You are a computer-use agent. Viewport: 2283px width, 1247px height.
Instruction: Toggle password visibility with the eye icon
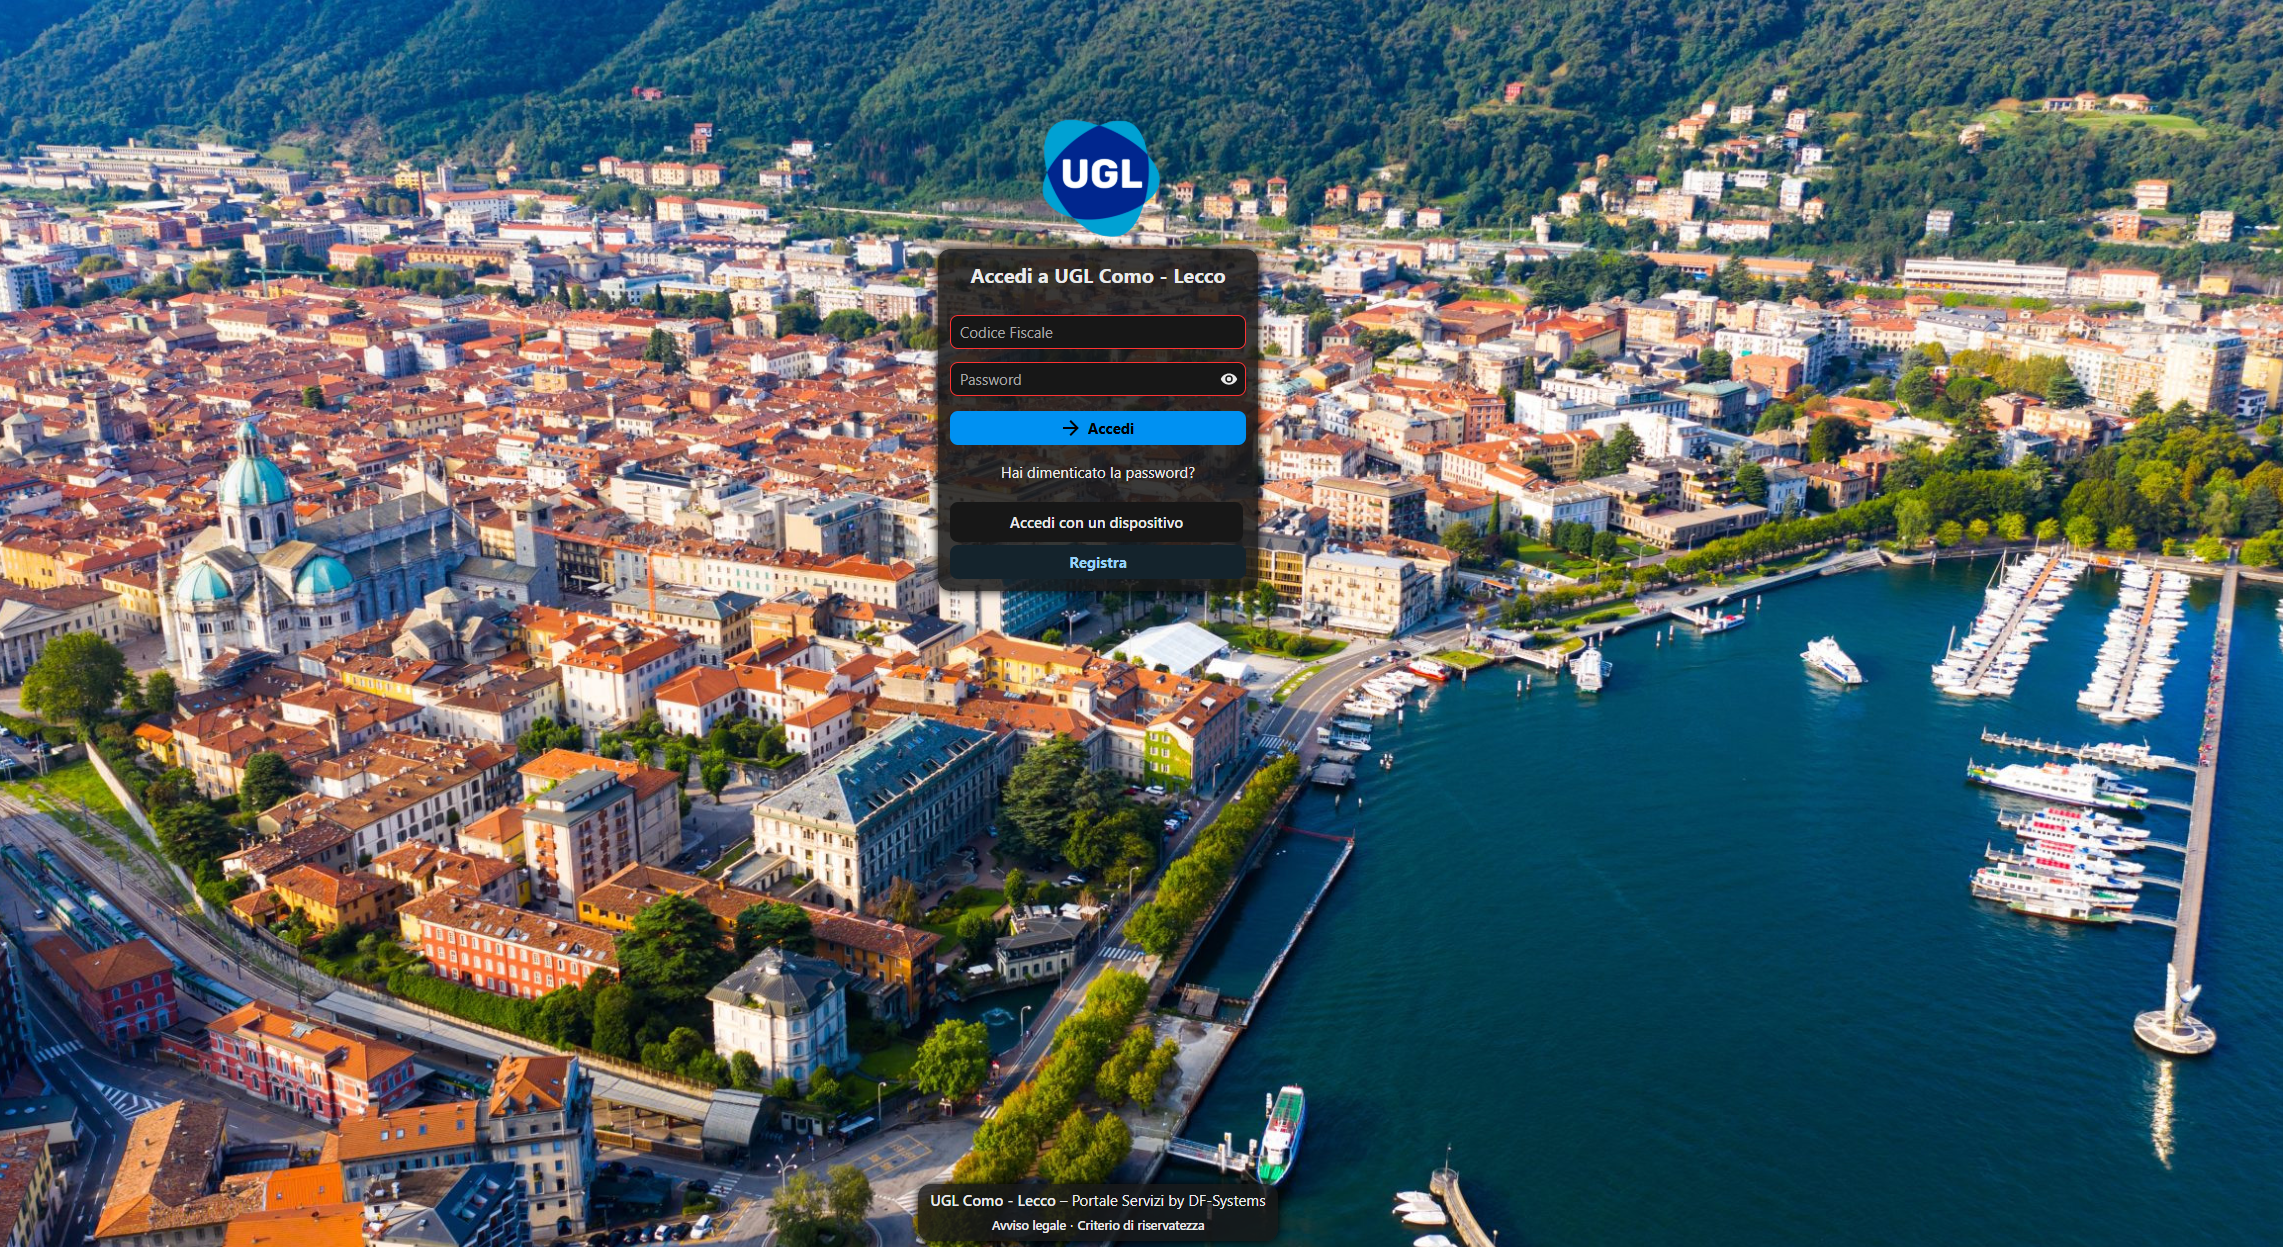1228,379
